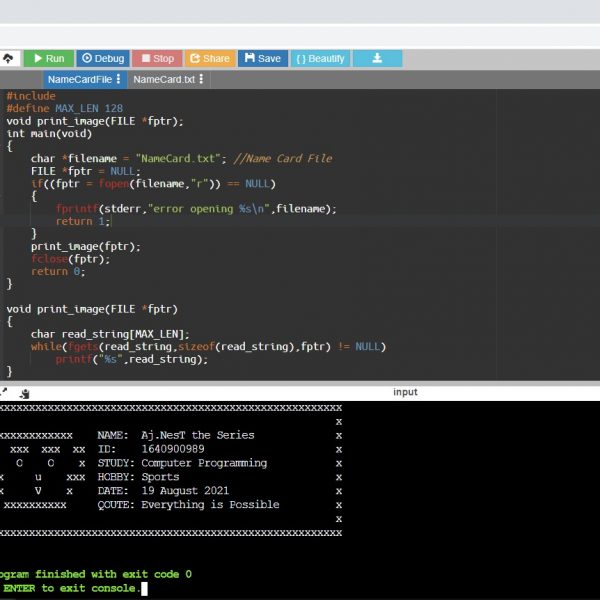The height and width of the screenshot is (600, 600).
Task: Start the Debug session
Action: [102, 59]
